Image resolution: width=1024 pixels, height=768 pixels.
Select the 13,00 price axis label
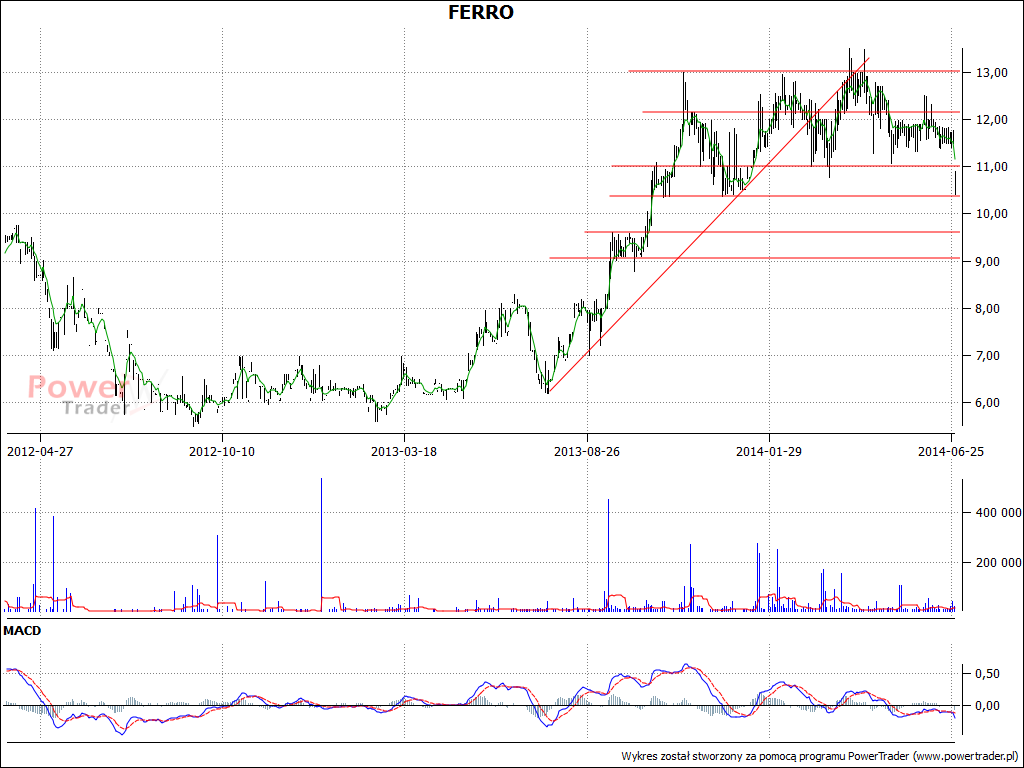coord(991,72)
